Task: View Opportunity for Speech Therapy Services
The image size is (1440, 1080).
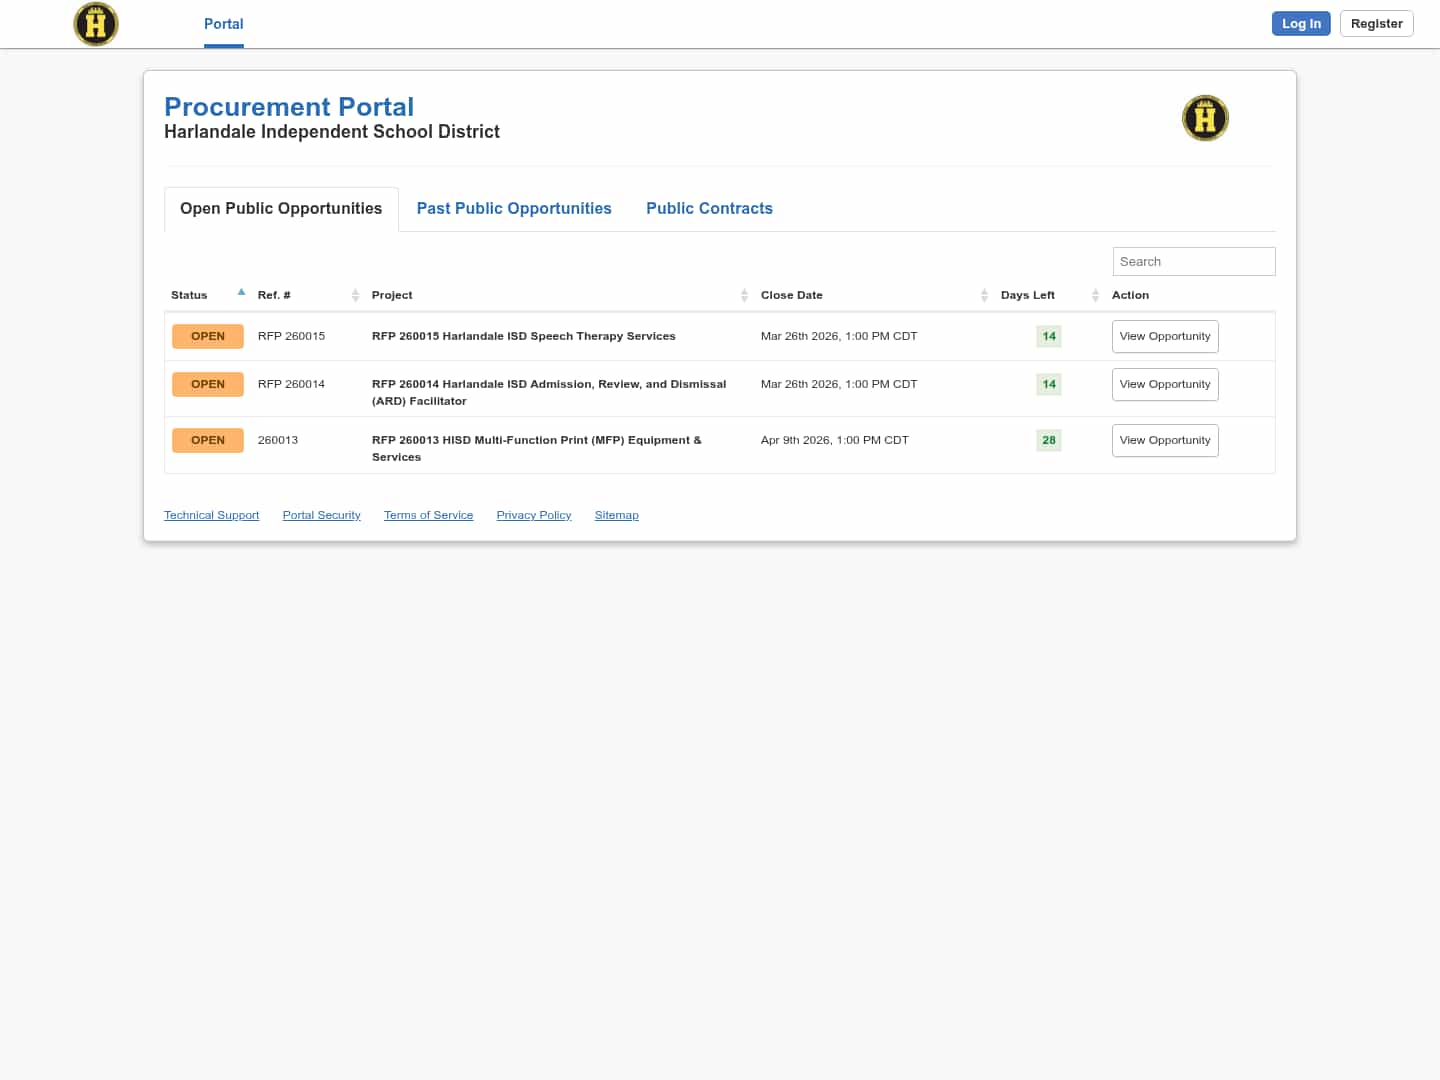Action: (1164, 336)
